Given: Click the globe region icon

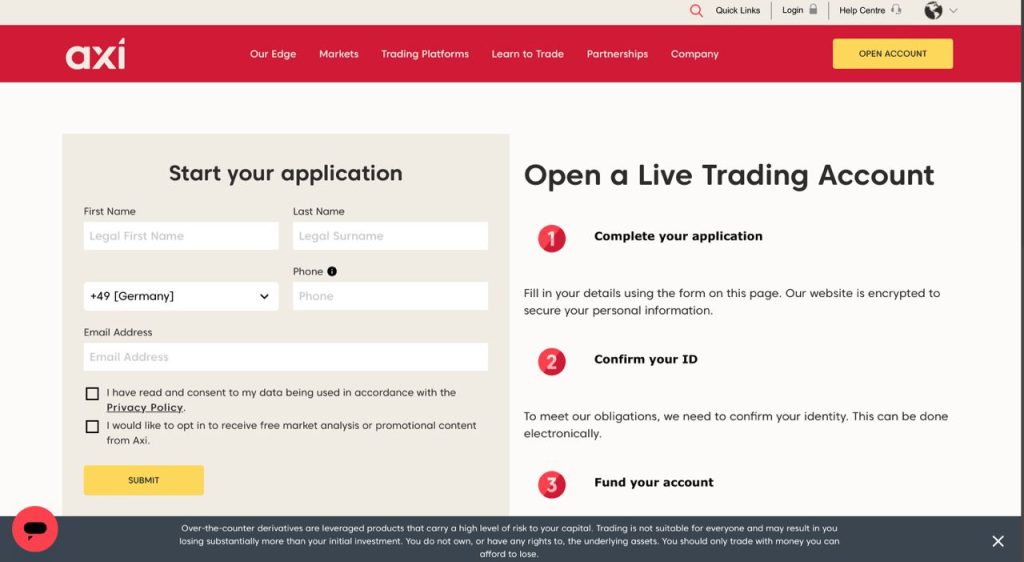Looking at the screenshot, I should (933, 10).
